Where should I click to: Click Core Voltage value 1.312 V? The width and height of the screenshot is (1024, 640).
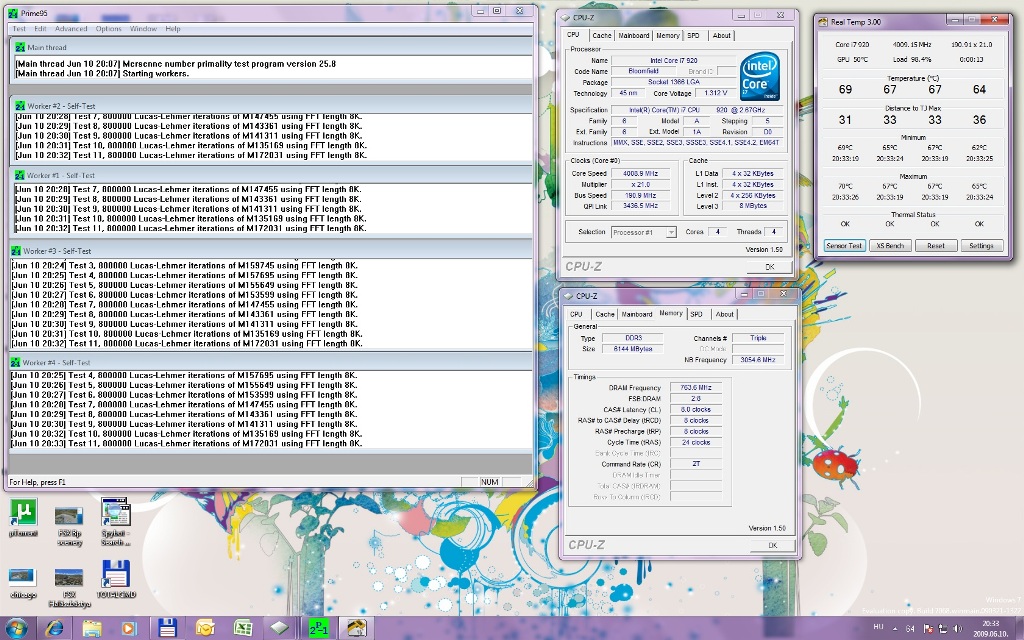click(716, 93)
